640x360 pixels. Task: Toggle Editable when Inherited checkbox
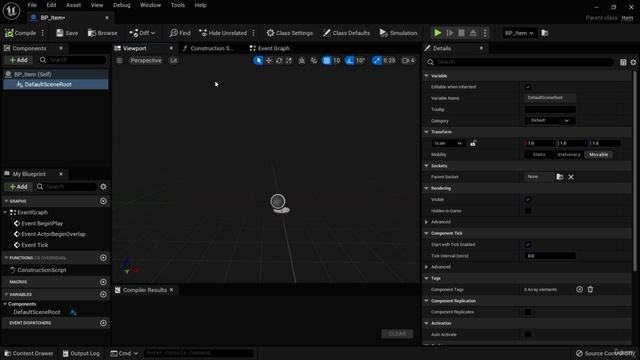tap(528, 87)
